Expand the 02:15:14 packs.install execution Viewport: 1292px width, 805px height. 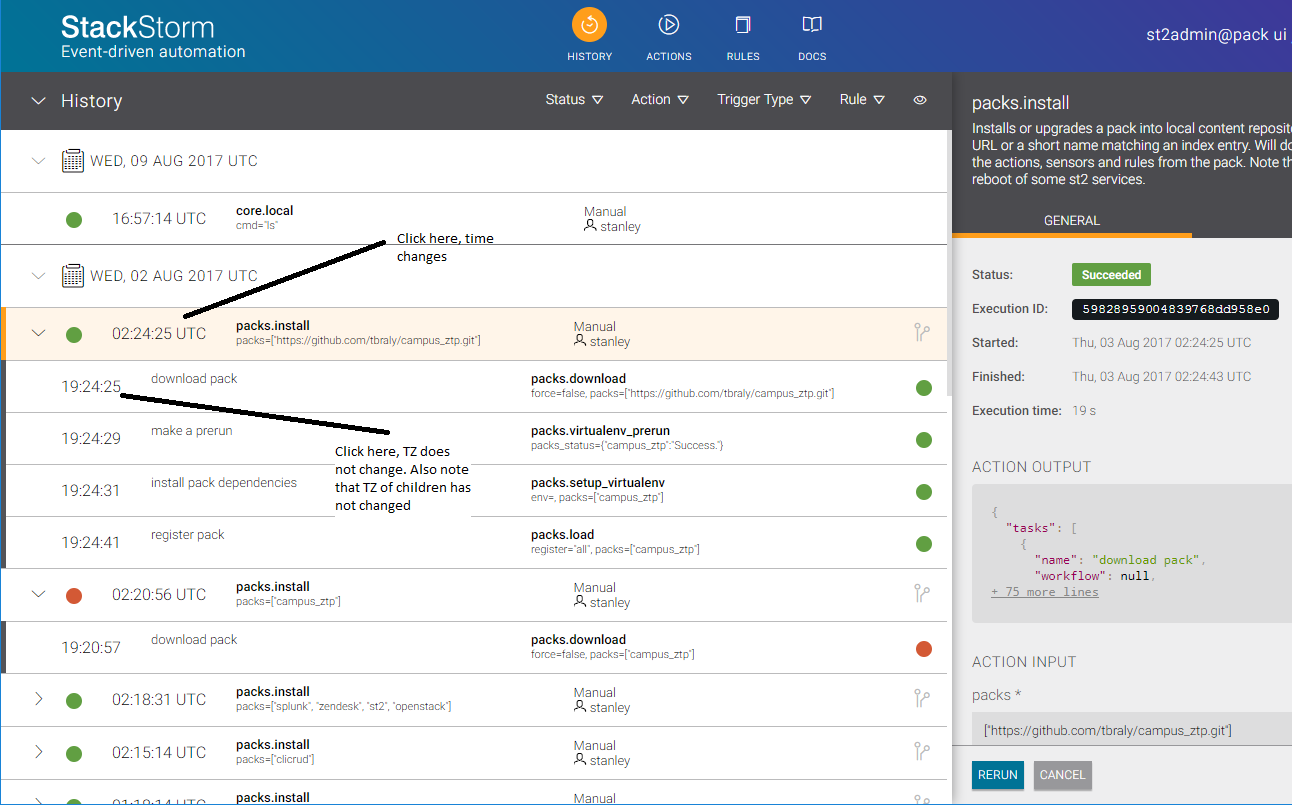[x=38, y=752]
